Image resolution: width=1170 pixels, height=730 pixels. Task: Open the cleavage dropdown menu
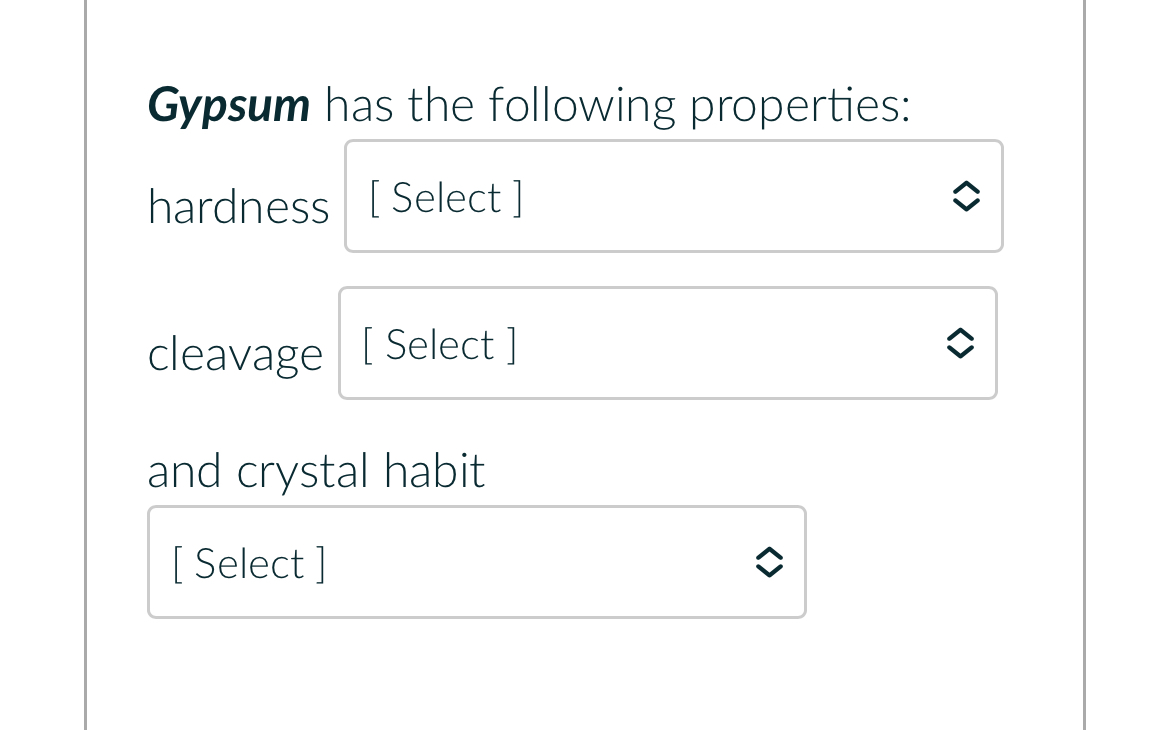tap(667, 343)
